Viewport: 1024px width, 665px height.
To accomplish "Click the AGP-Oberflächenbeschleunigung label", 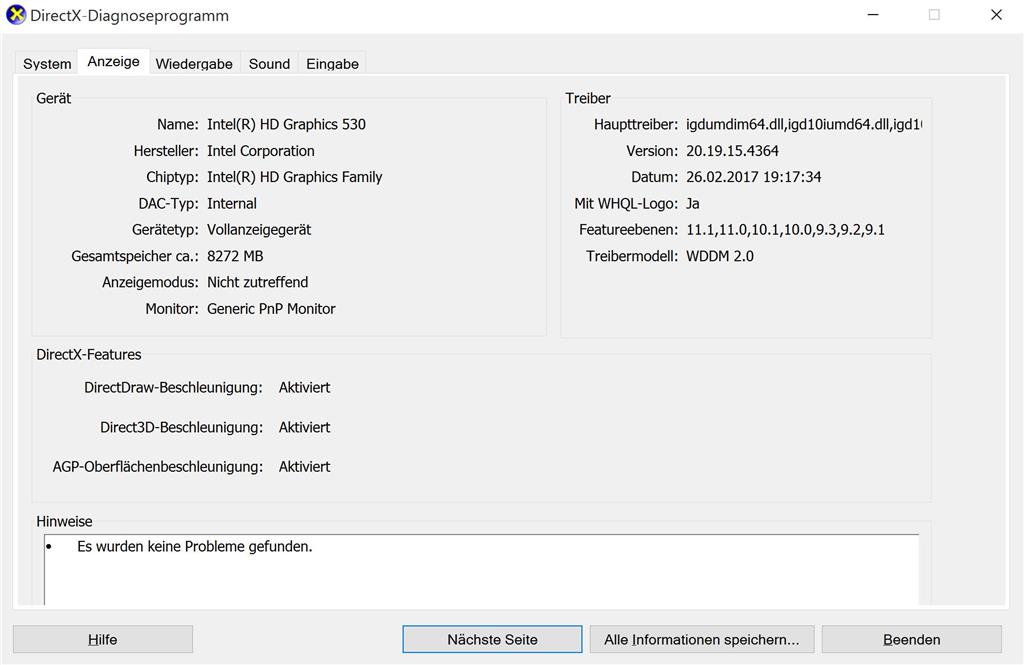I will [157, 466].
